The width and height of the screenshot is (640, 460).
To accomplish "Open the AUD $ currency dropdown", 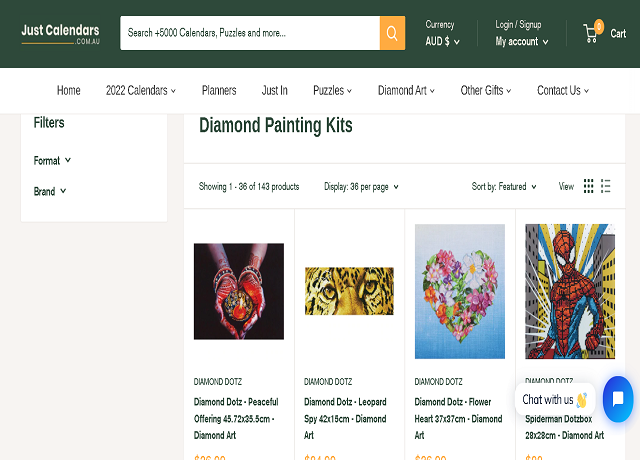I will [x=442, y=42].
